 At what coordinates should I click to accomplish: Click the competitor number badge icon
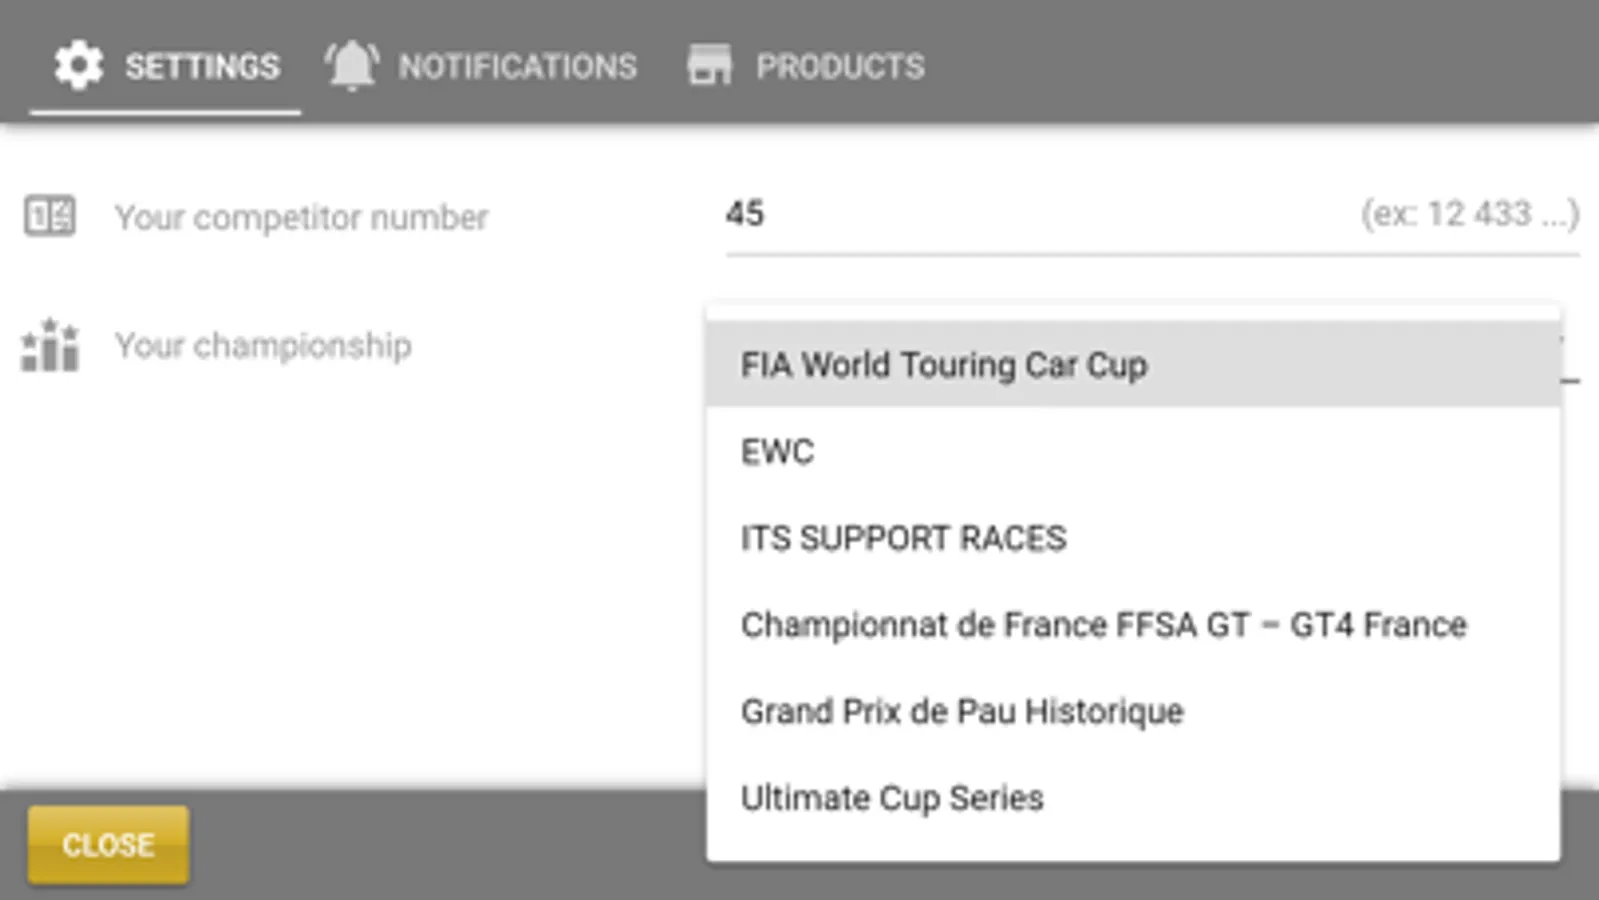pyautogui.click(x=49, y=216)
